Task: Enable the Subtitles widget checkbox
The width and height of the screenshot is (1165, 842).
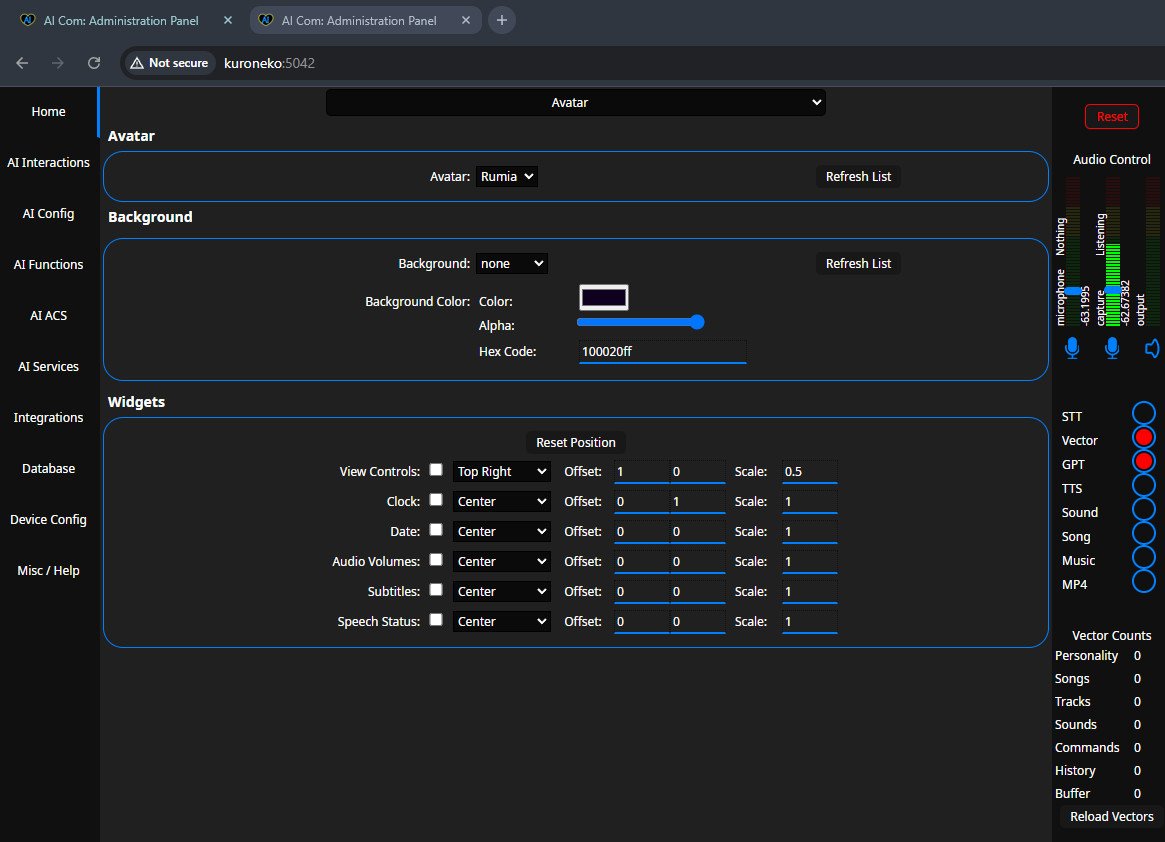Action: [436, 590]
